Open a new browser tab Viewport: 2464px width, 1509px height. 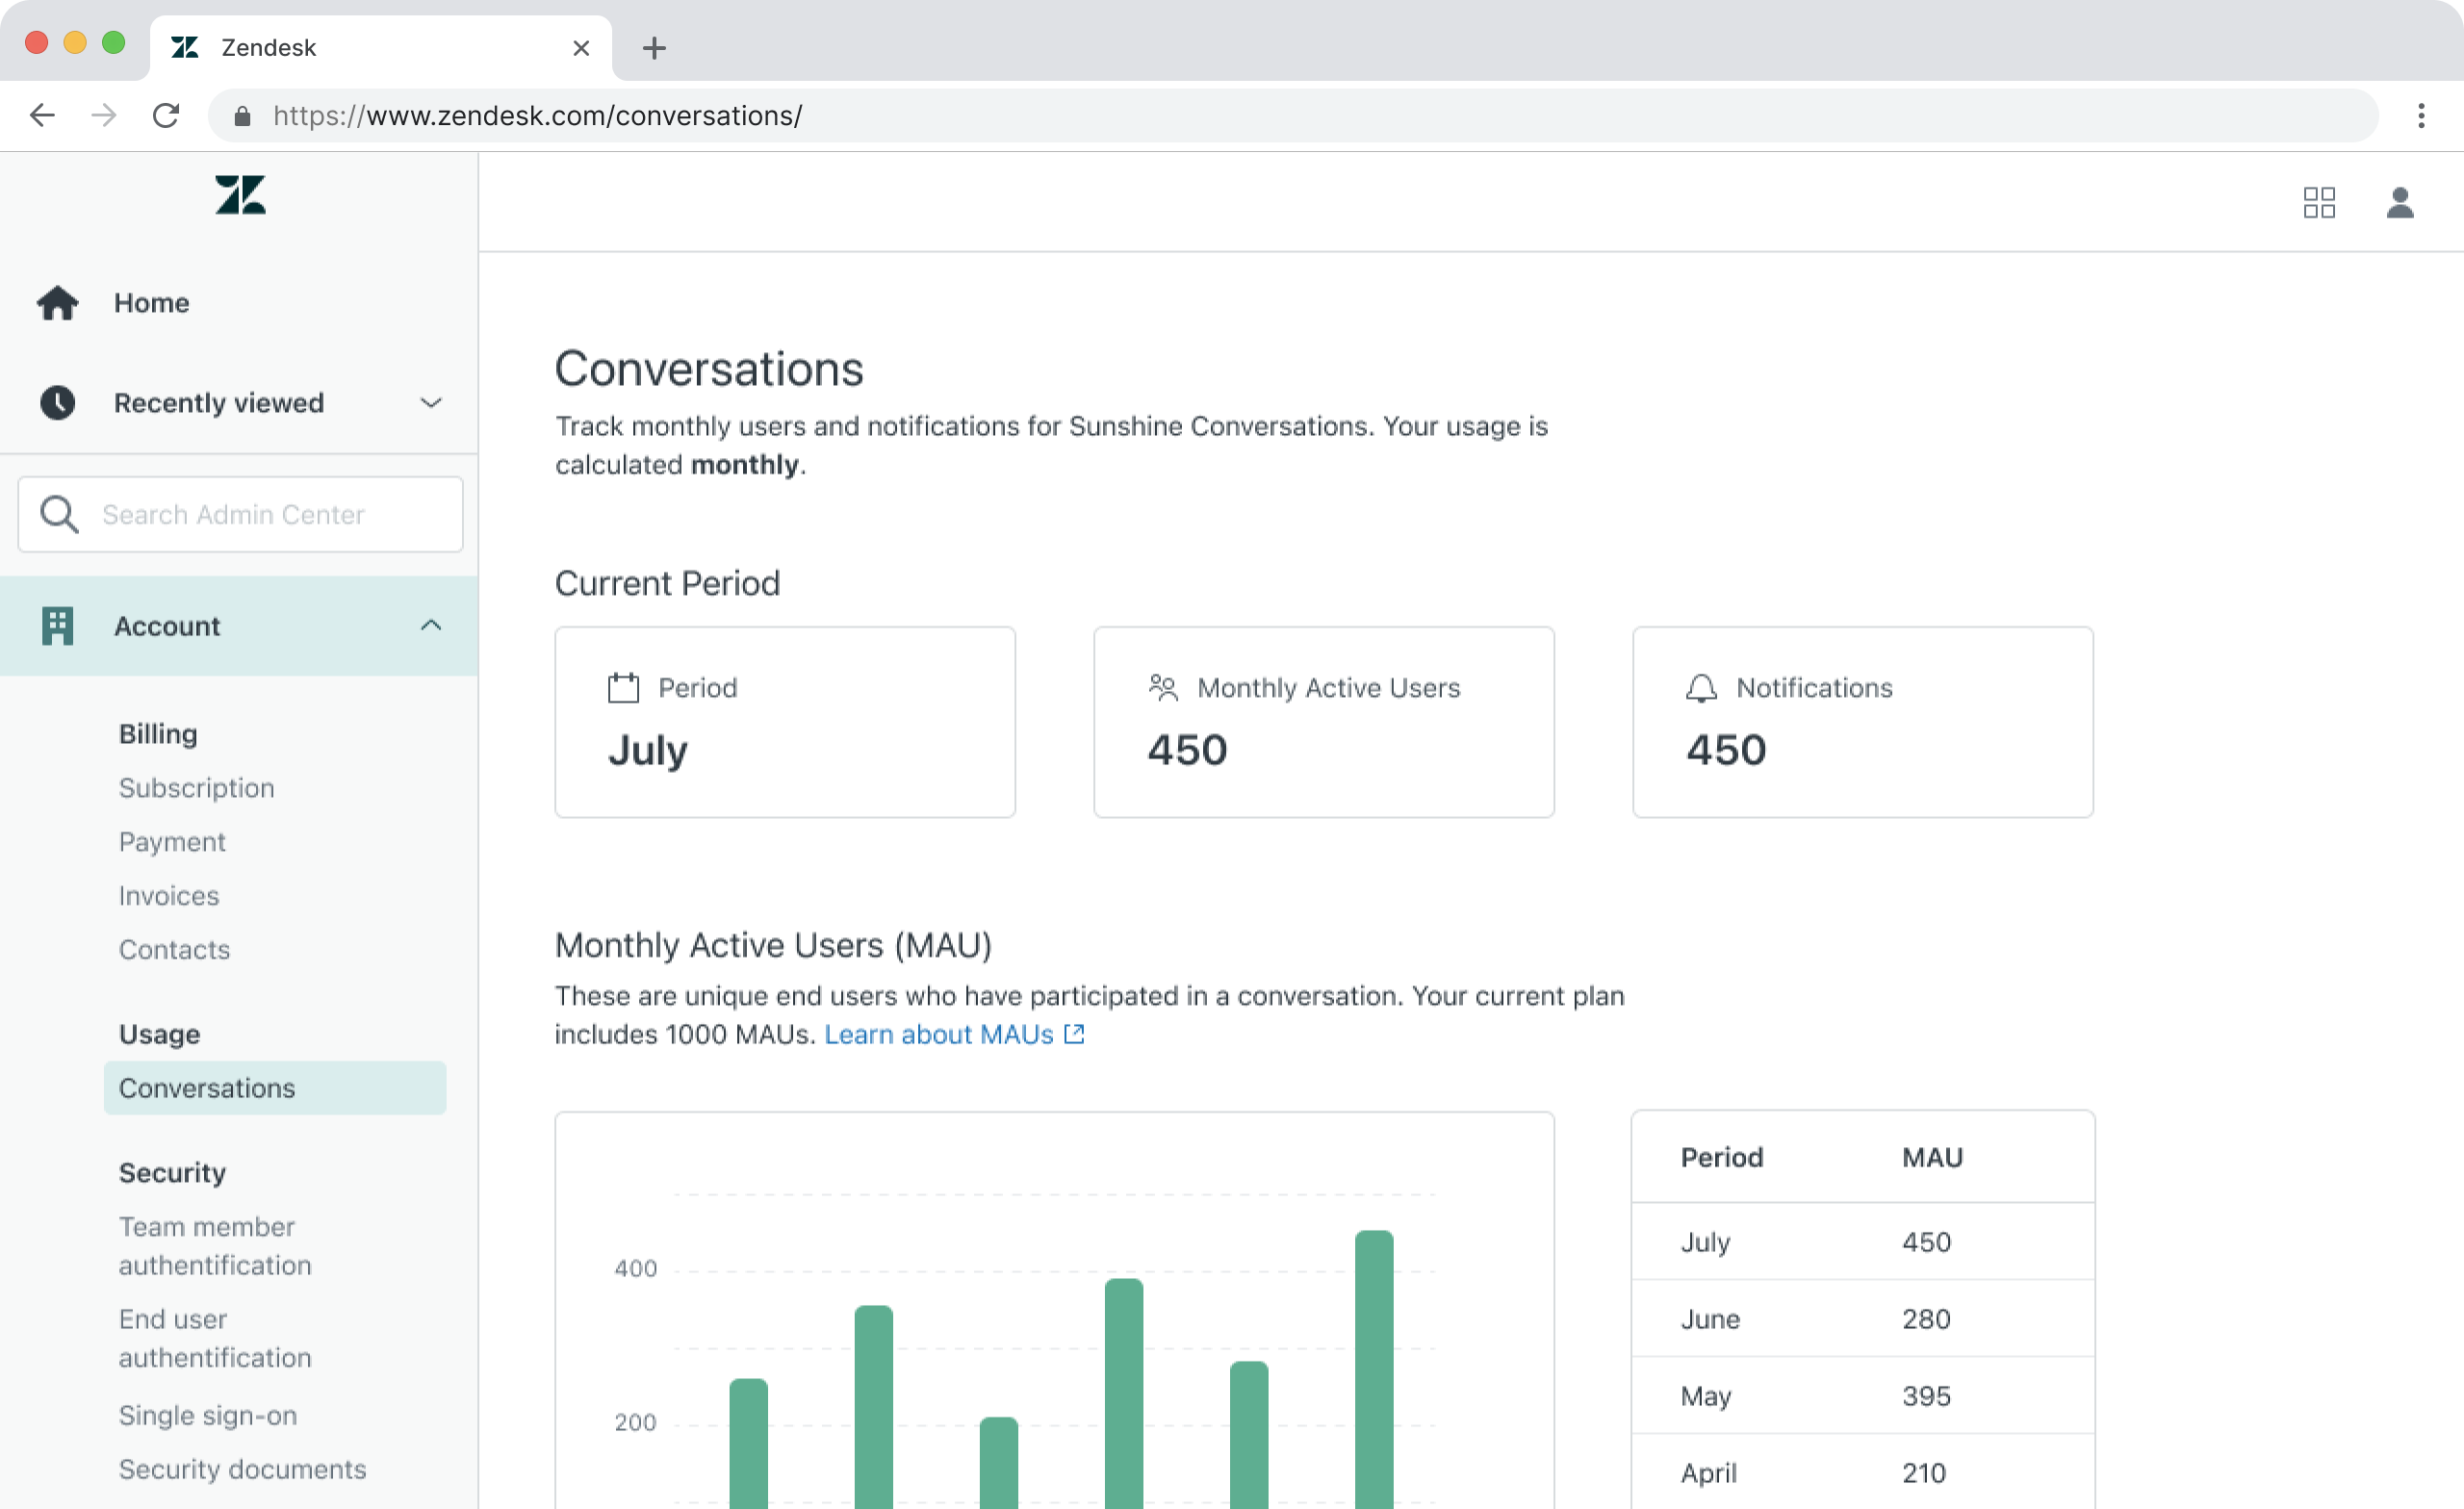pyautogui.click(x=654, y=48)
